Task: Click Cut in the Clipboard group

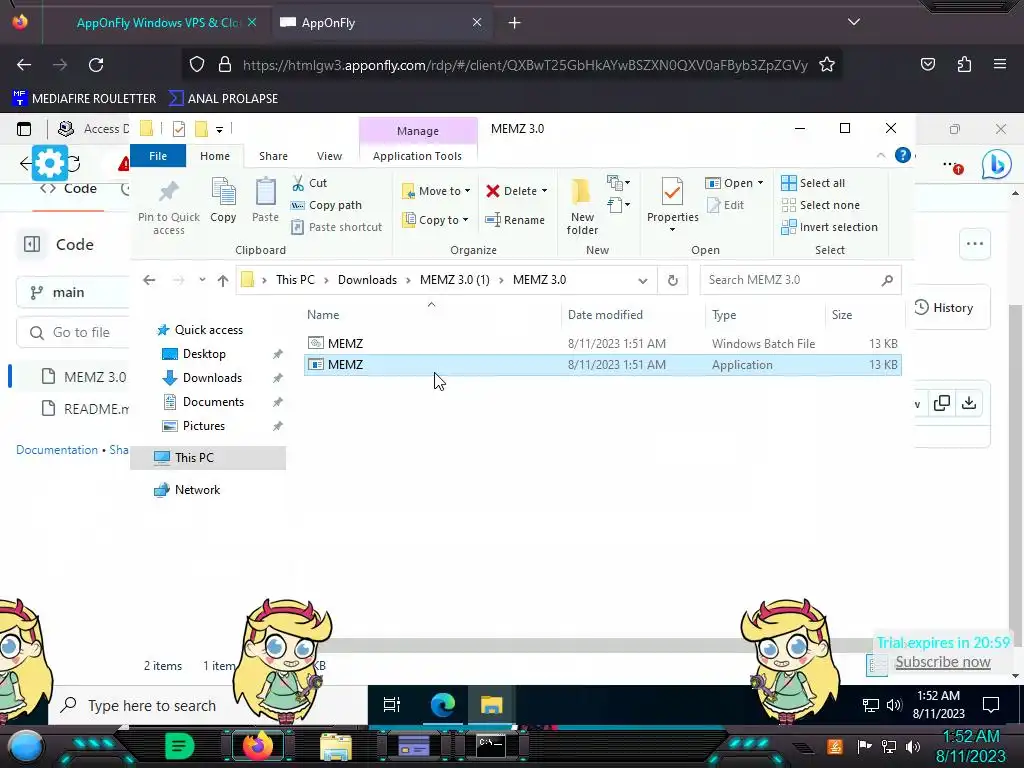Action: [x=309, y=184]
